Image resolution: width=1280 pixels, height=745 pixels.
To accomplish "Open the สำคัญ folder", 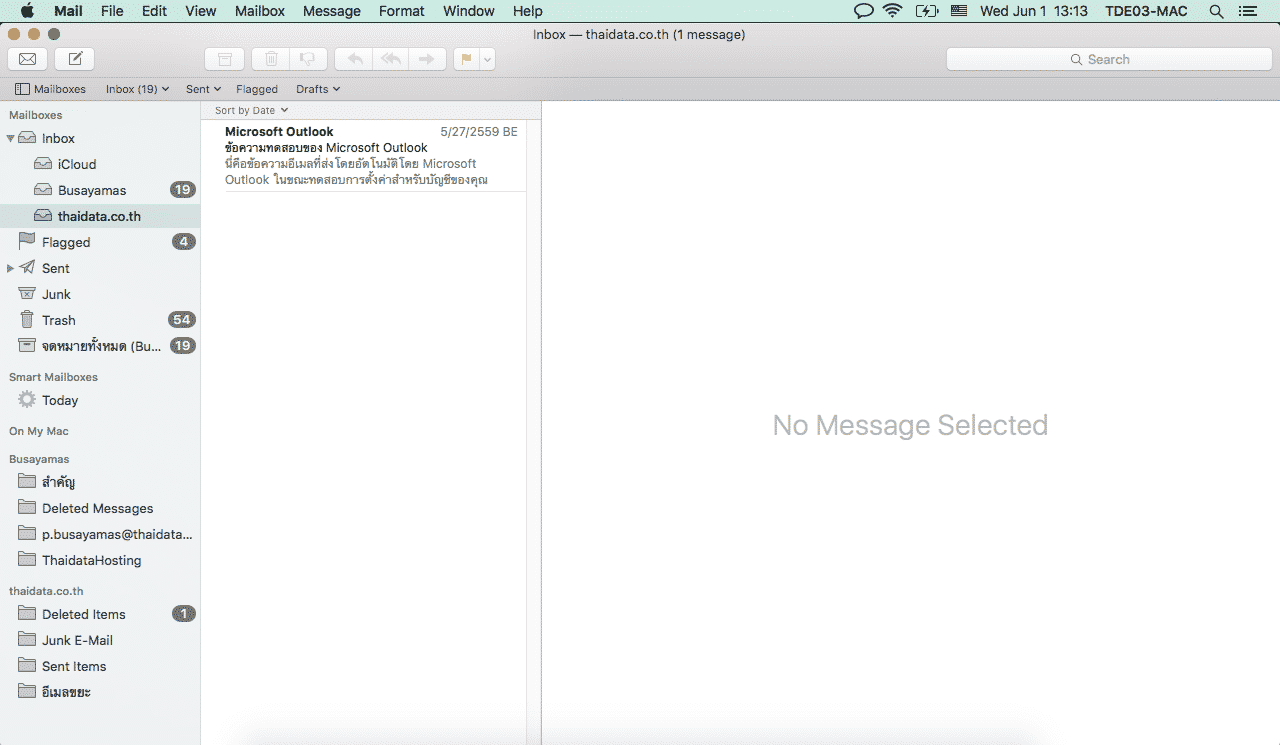I will click(x=100, y=482).
